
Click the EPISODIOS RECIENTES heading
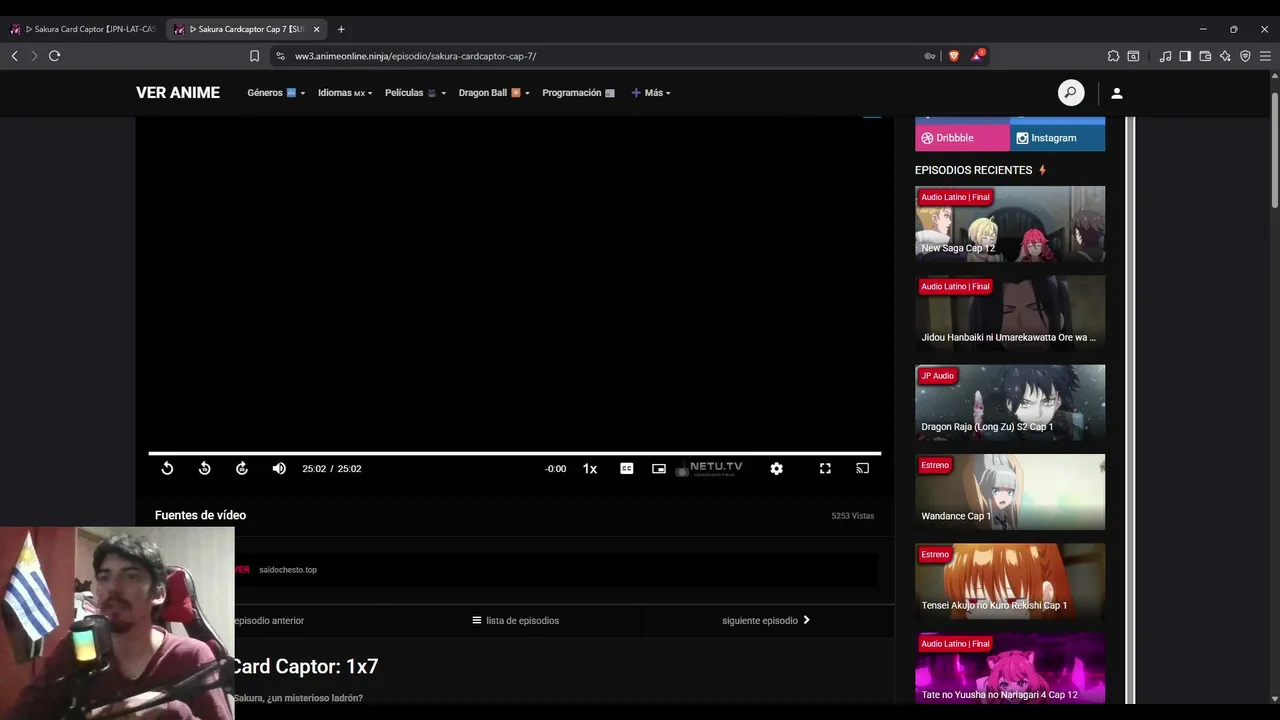973,170
